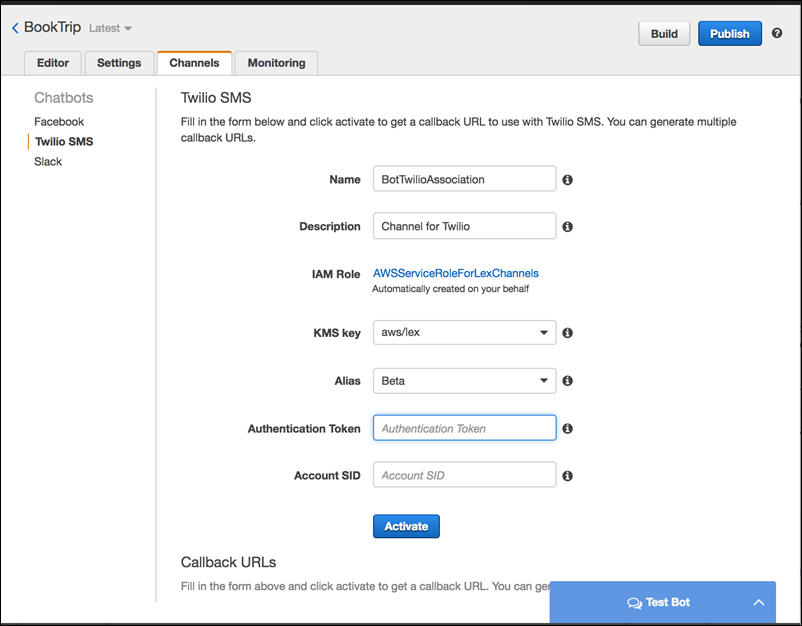This screenshot has height=626, width=802.
Task: Open the Settings tab
Action: tap(119, 63)
